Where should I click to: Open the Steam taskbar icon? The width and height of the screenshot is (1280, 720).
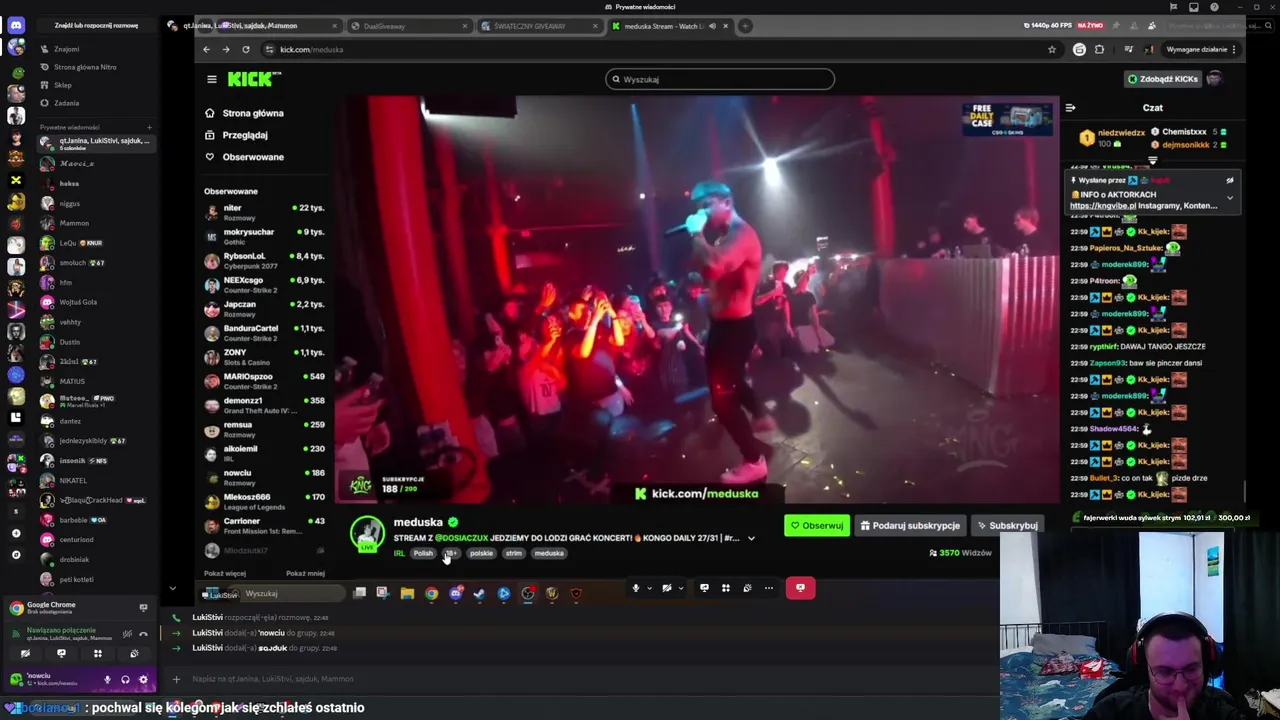479,593
